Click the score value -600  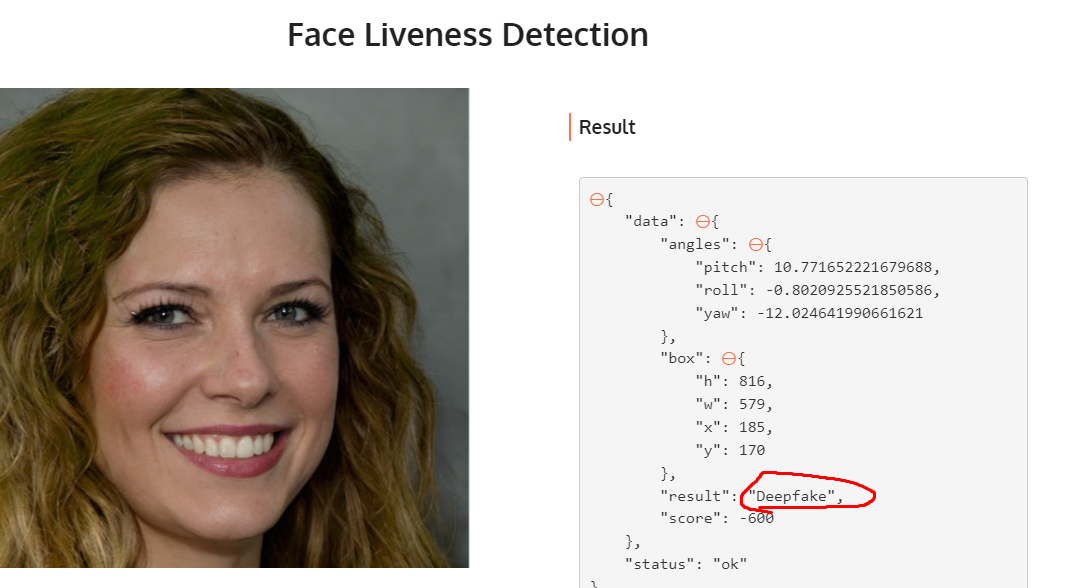pyautogui.click(x=756, y=519)
